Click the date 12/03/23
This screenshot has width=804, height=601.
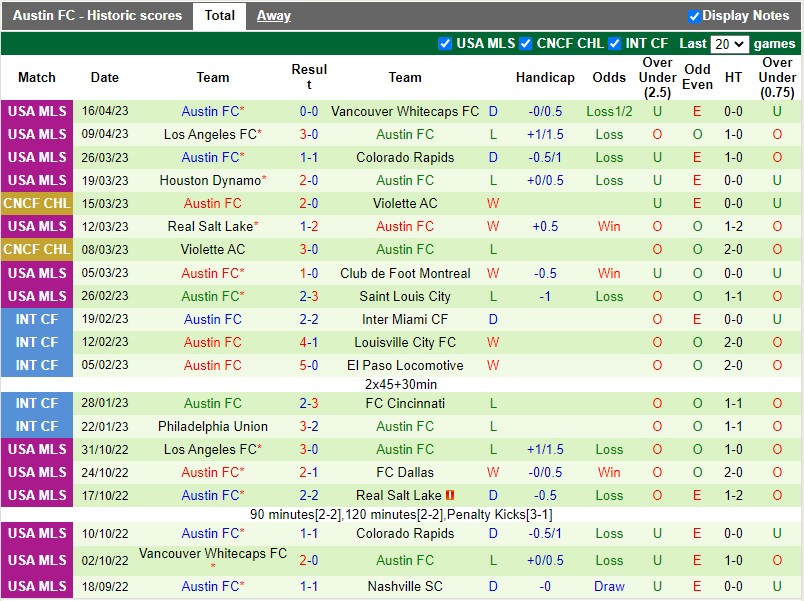(105, 227)
